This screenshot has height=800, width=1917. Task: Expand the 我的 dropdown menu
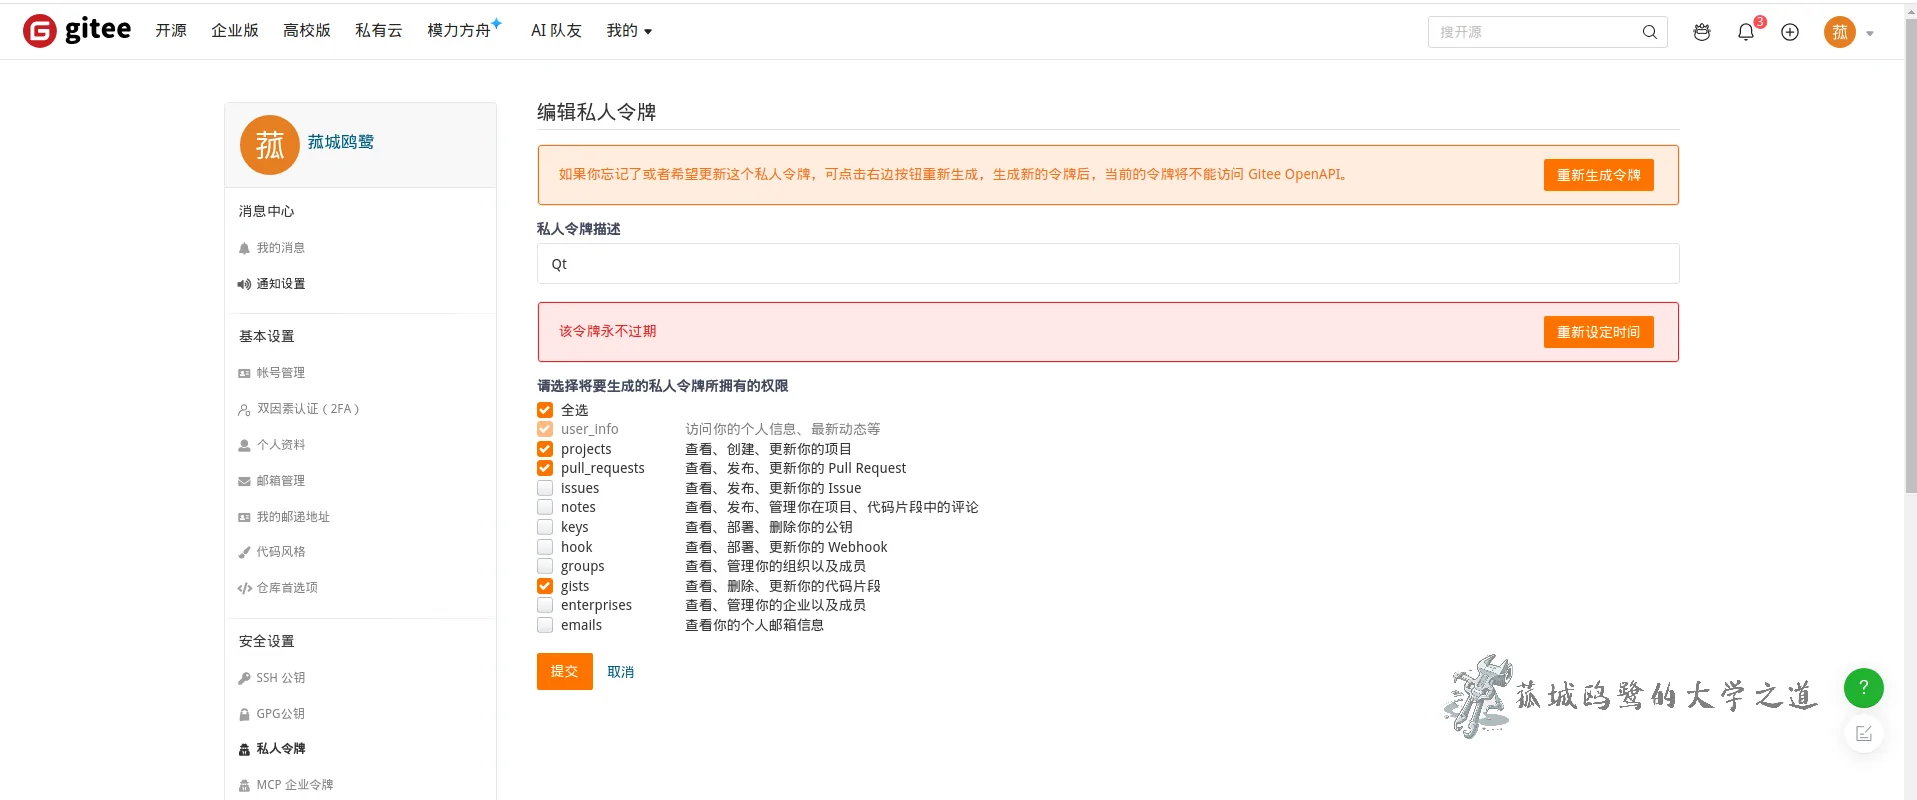[x=629, y=31]
